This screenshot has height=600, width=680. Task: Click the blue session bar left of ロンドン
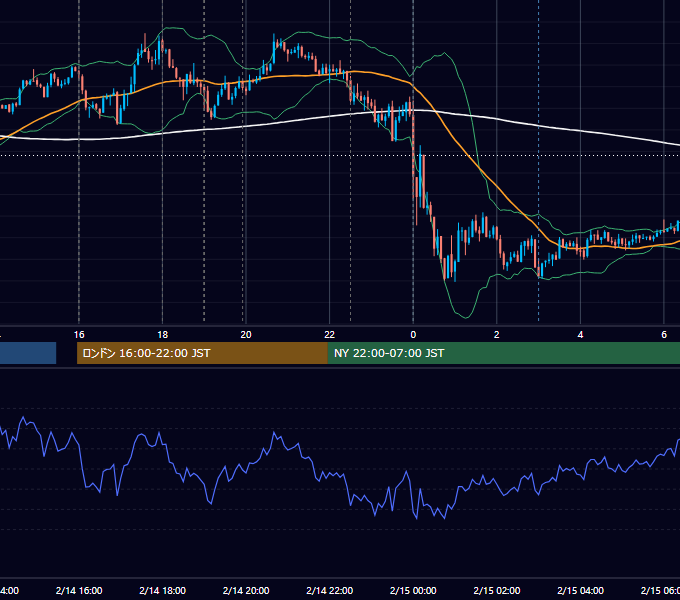[28, 353]
